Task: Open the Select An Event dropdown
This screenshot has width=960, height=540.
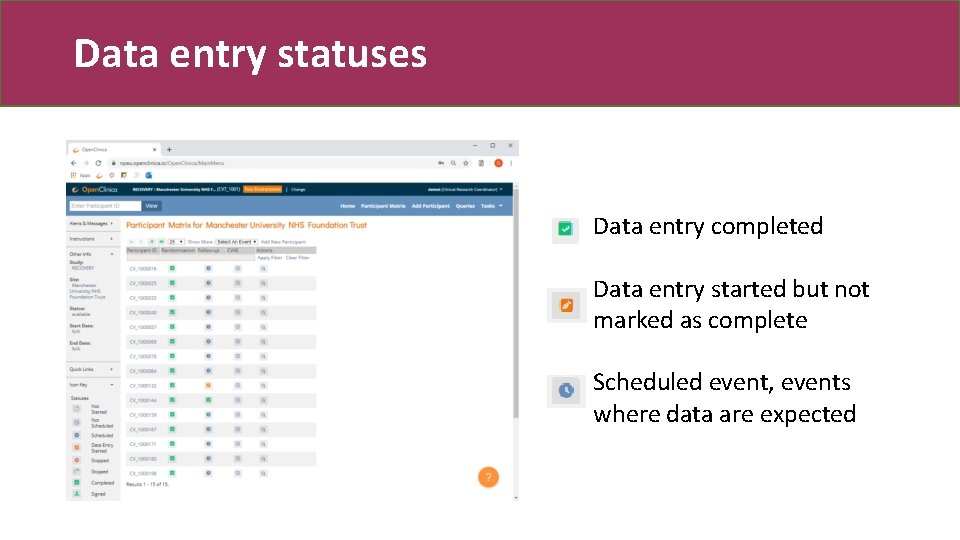Action: [237, 242]
